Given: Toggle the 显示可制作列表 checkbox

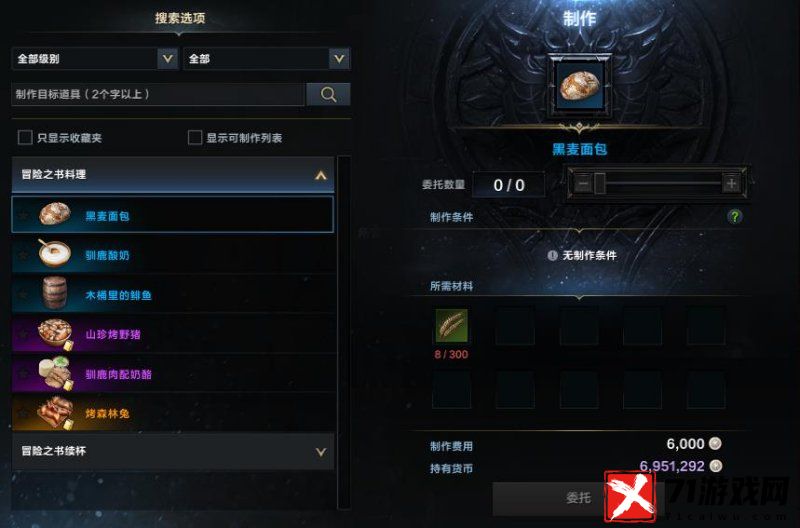Looking at the screenshot, I should 195,137.
